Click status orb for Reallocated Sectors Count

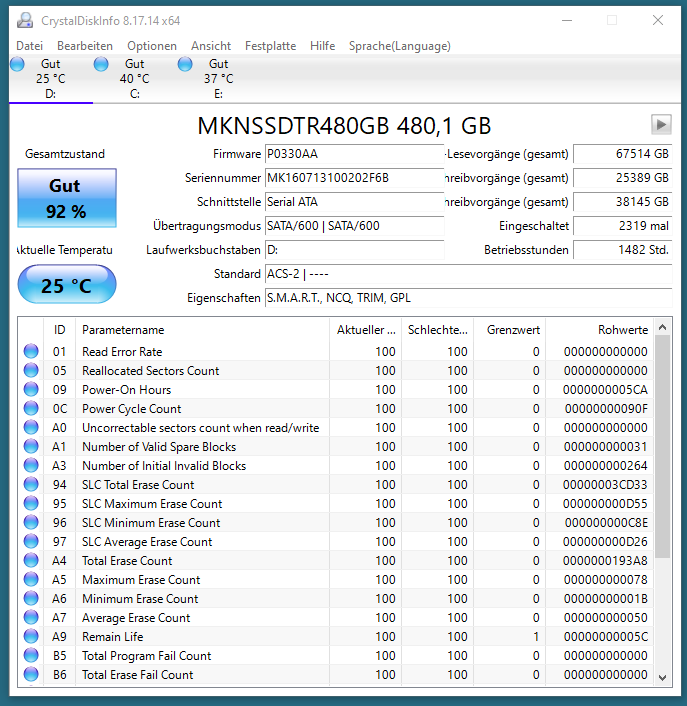coord(31,370)
